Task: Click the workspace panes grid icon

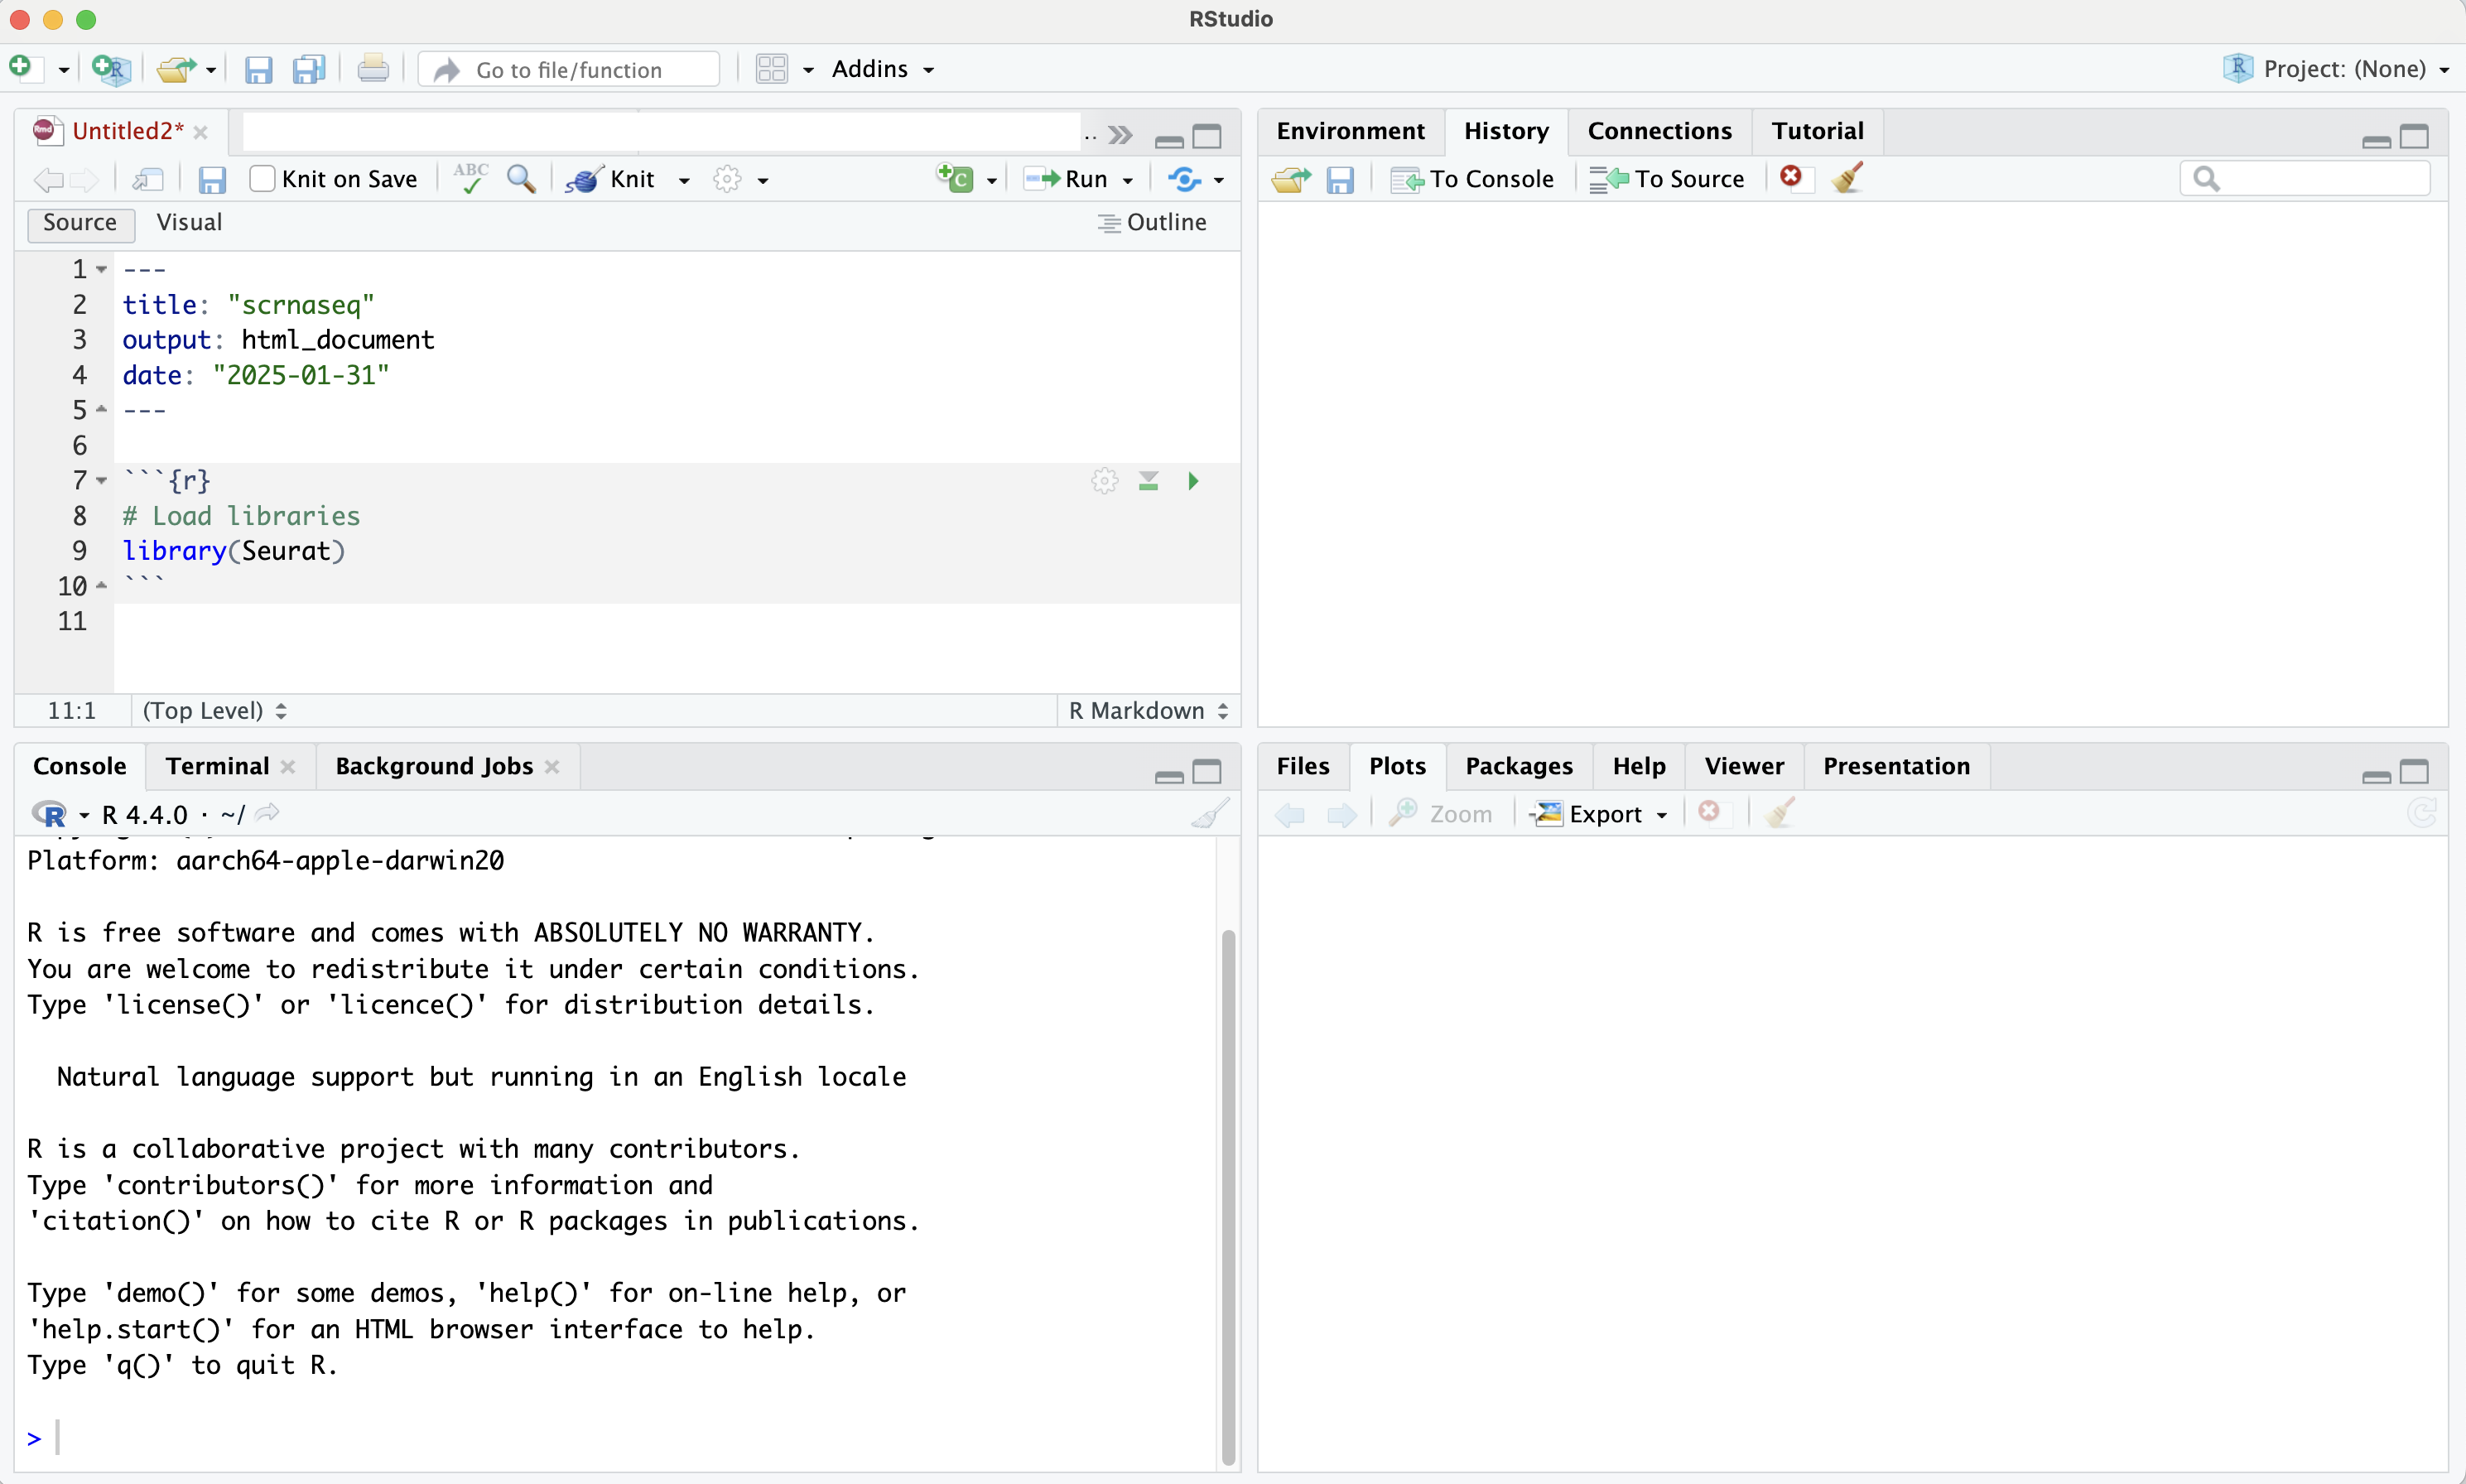Action: (772, 69)
